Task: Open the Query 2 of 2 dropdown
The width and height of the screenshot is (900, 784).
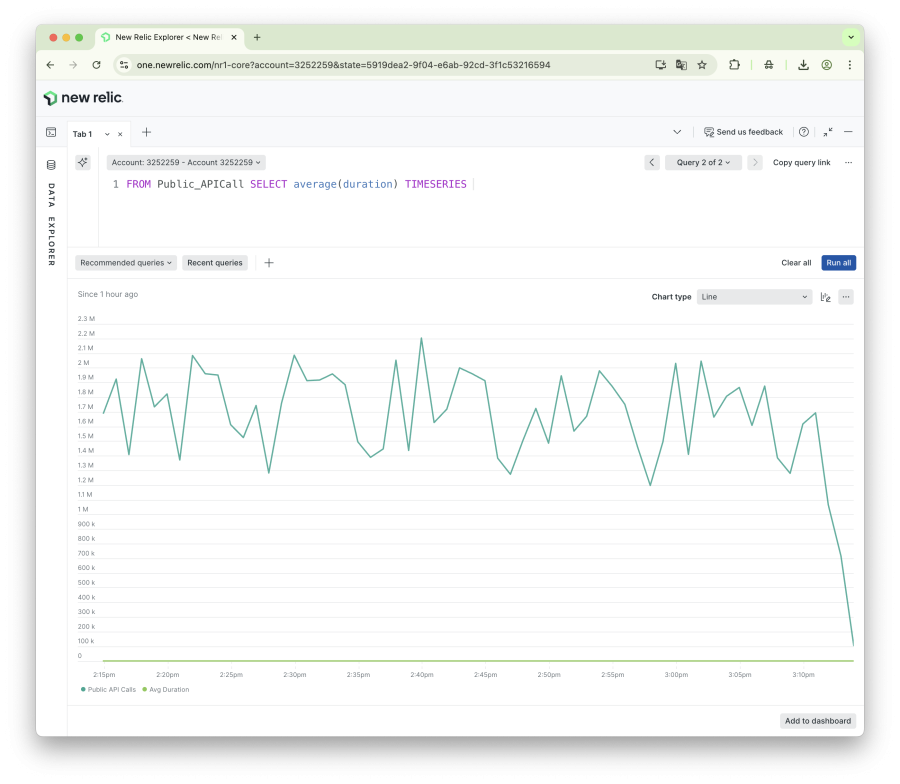Action: (x=703, y=162)
